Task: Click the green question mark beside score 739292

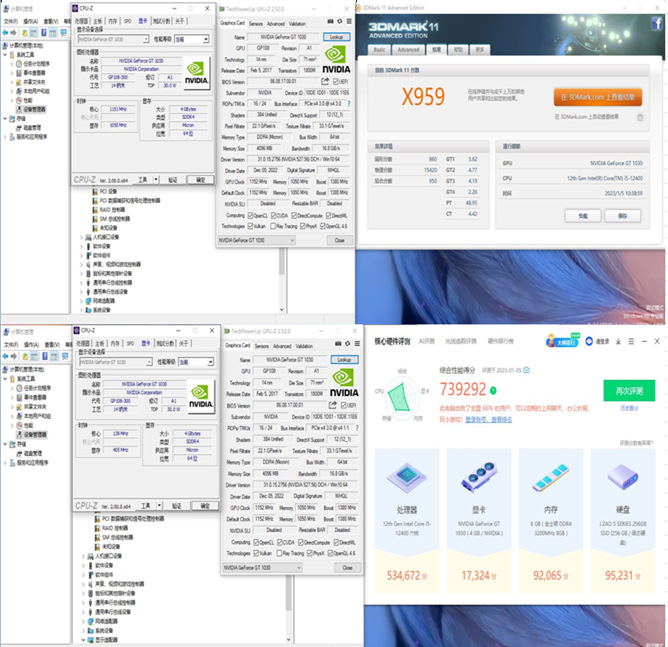Action: tap(493, 390)
